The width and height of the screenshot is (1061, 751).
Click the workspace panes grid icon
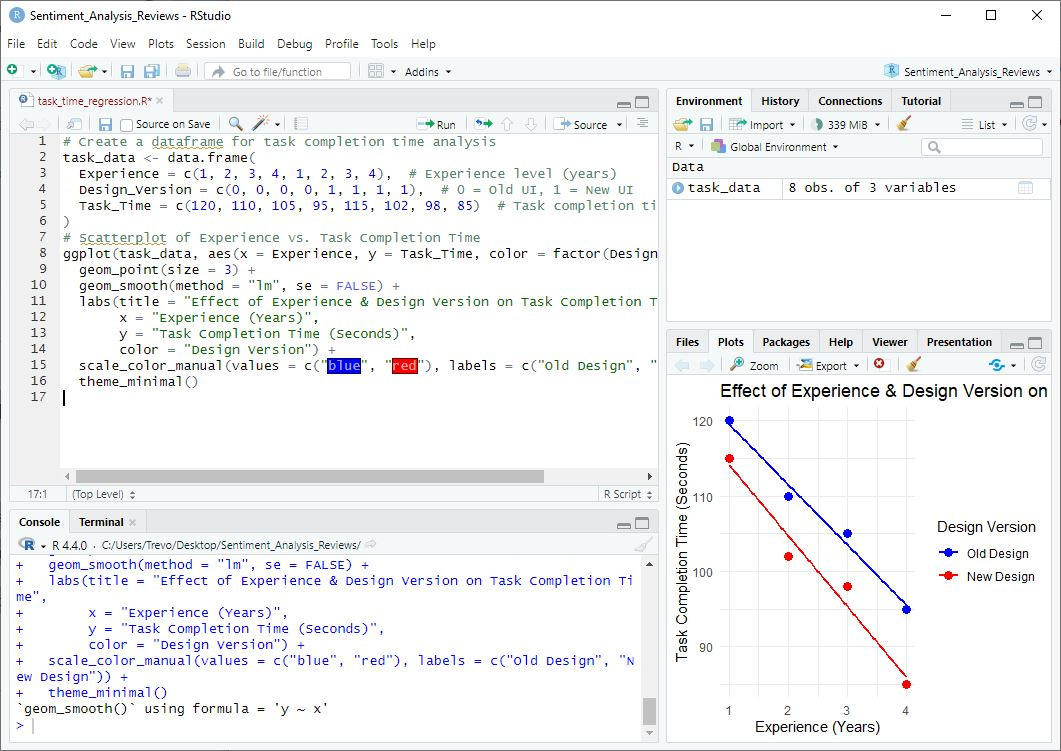(376, 71)
